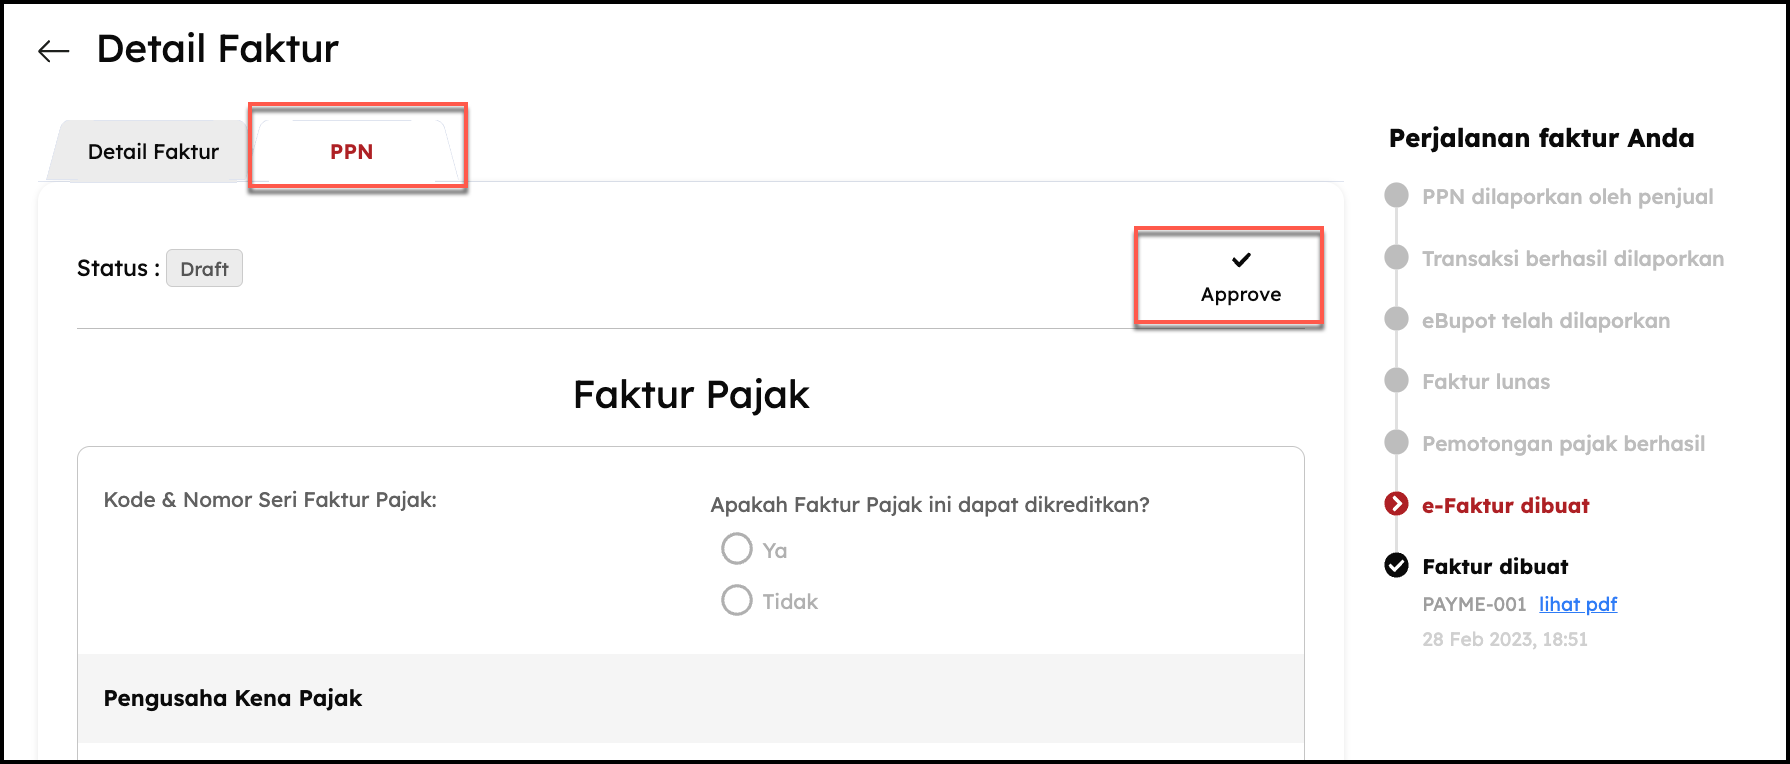
Task: Open the Detail Faktur tab
Action: click(153, 151)
